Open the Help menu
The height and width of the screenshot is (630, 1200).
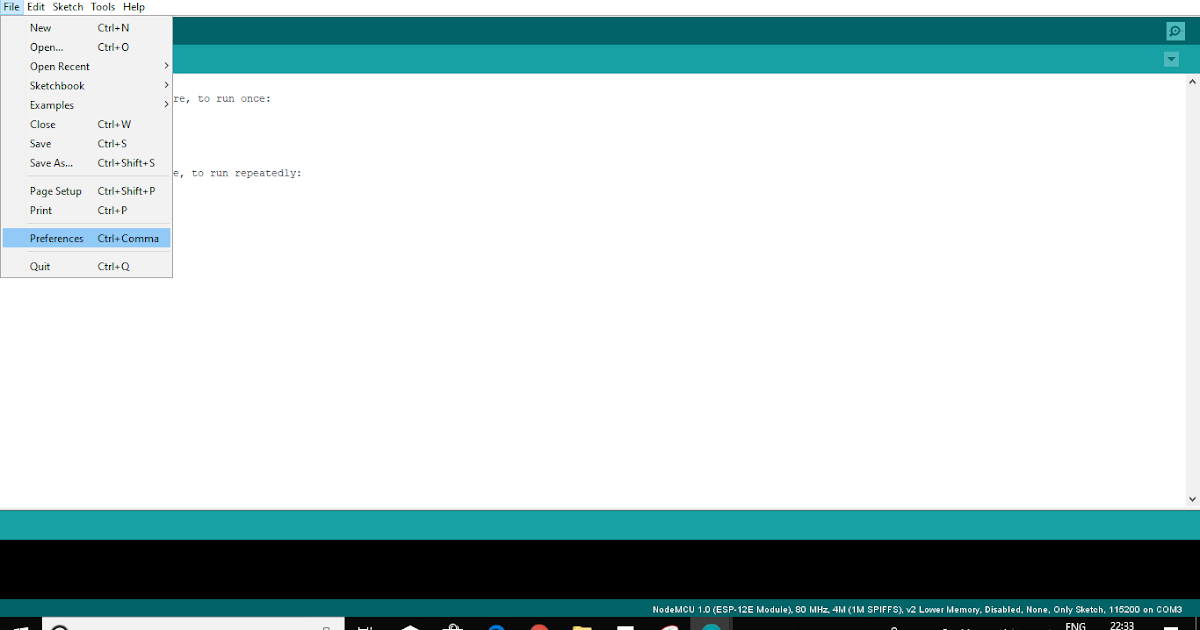point(134,7)
